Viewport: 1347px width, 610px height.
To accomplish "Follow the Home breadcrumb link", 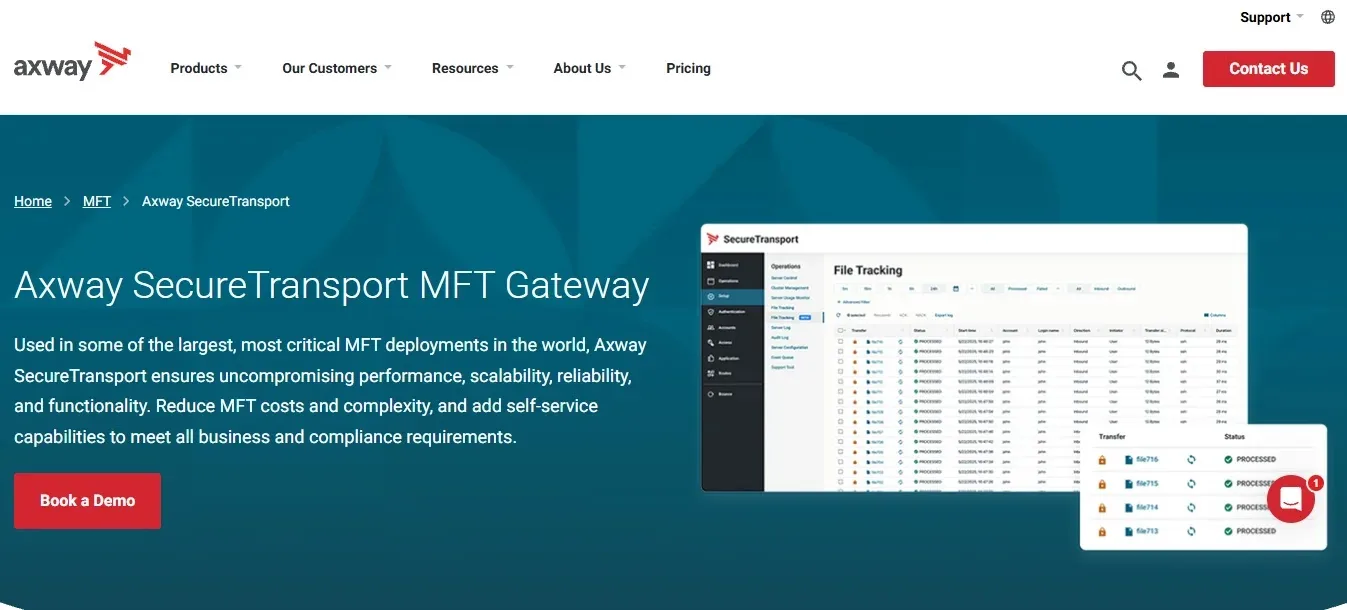I will tap(33, 201).
